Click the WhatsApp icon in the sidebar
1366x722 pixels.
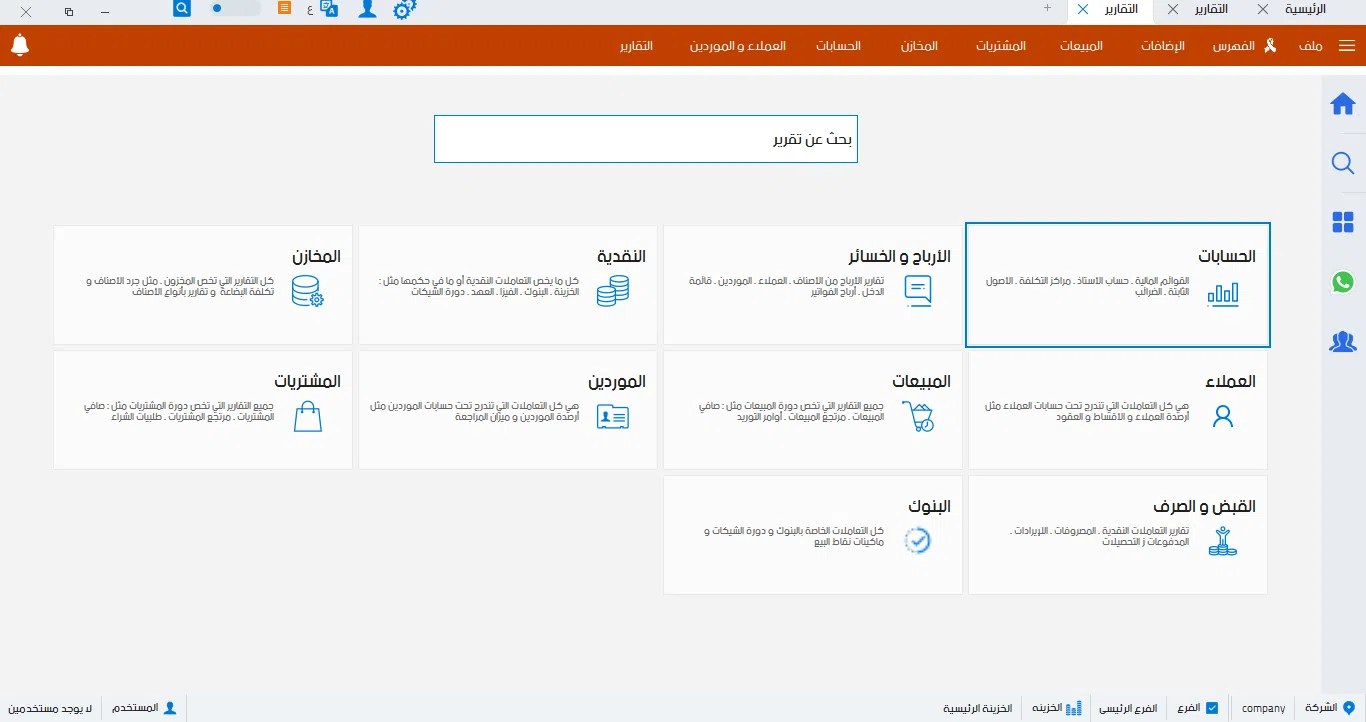(1342, 282)
